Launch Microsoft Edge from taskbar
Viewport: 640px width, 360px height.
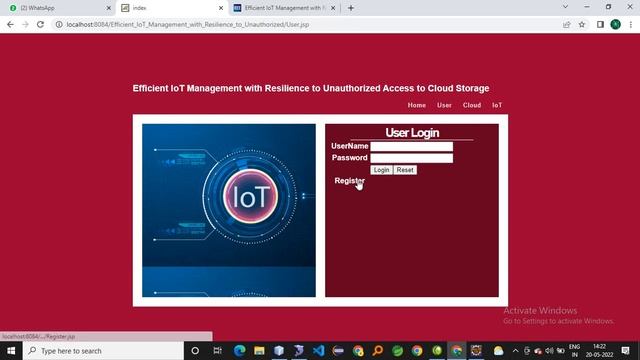[240, 351]
